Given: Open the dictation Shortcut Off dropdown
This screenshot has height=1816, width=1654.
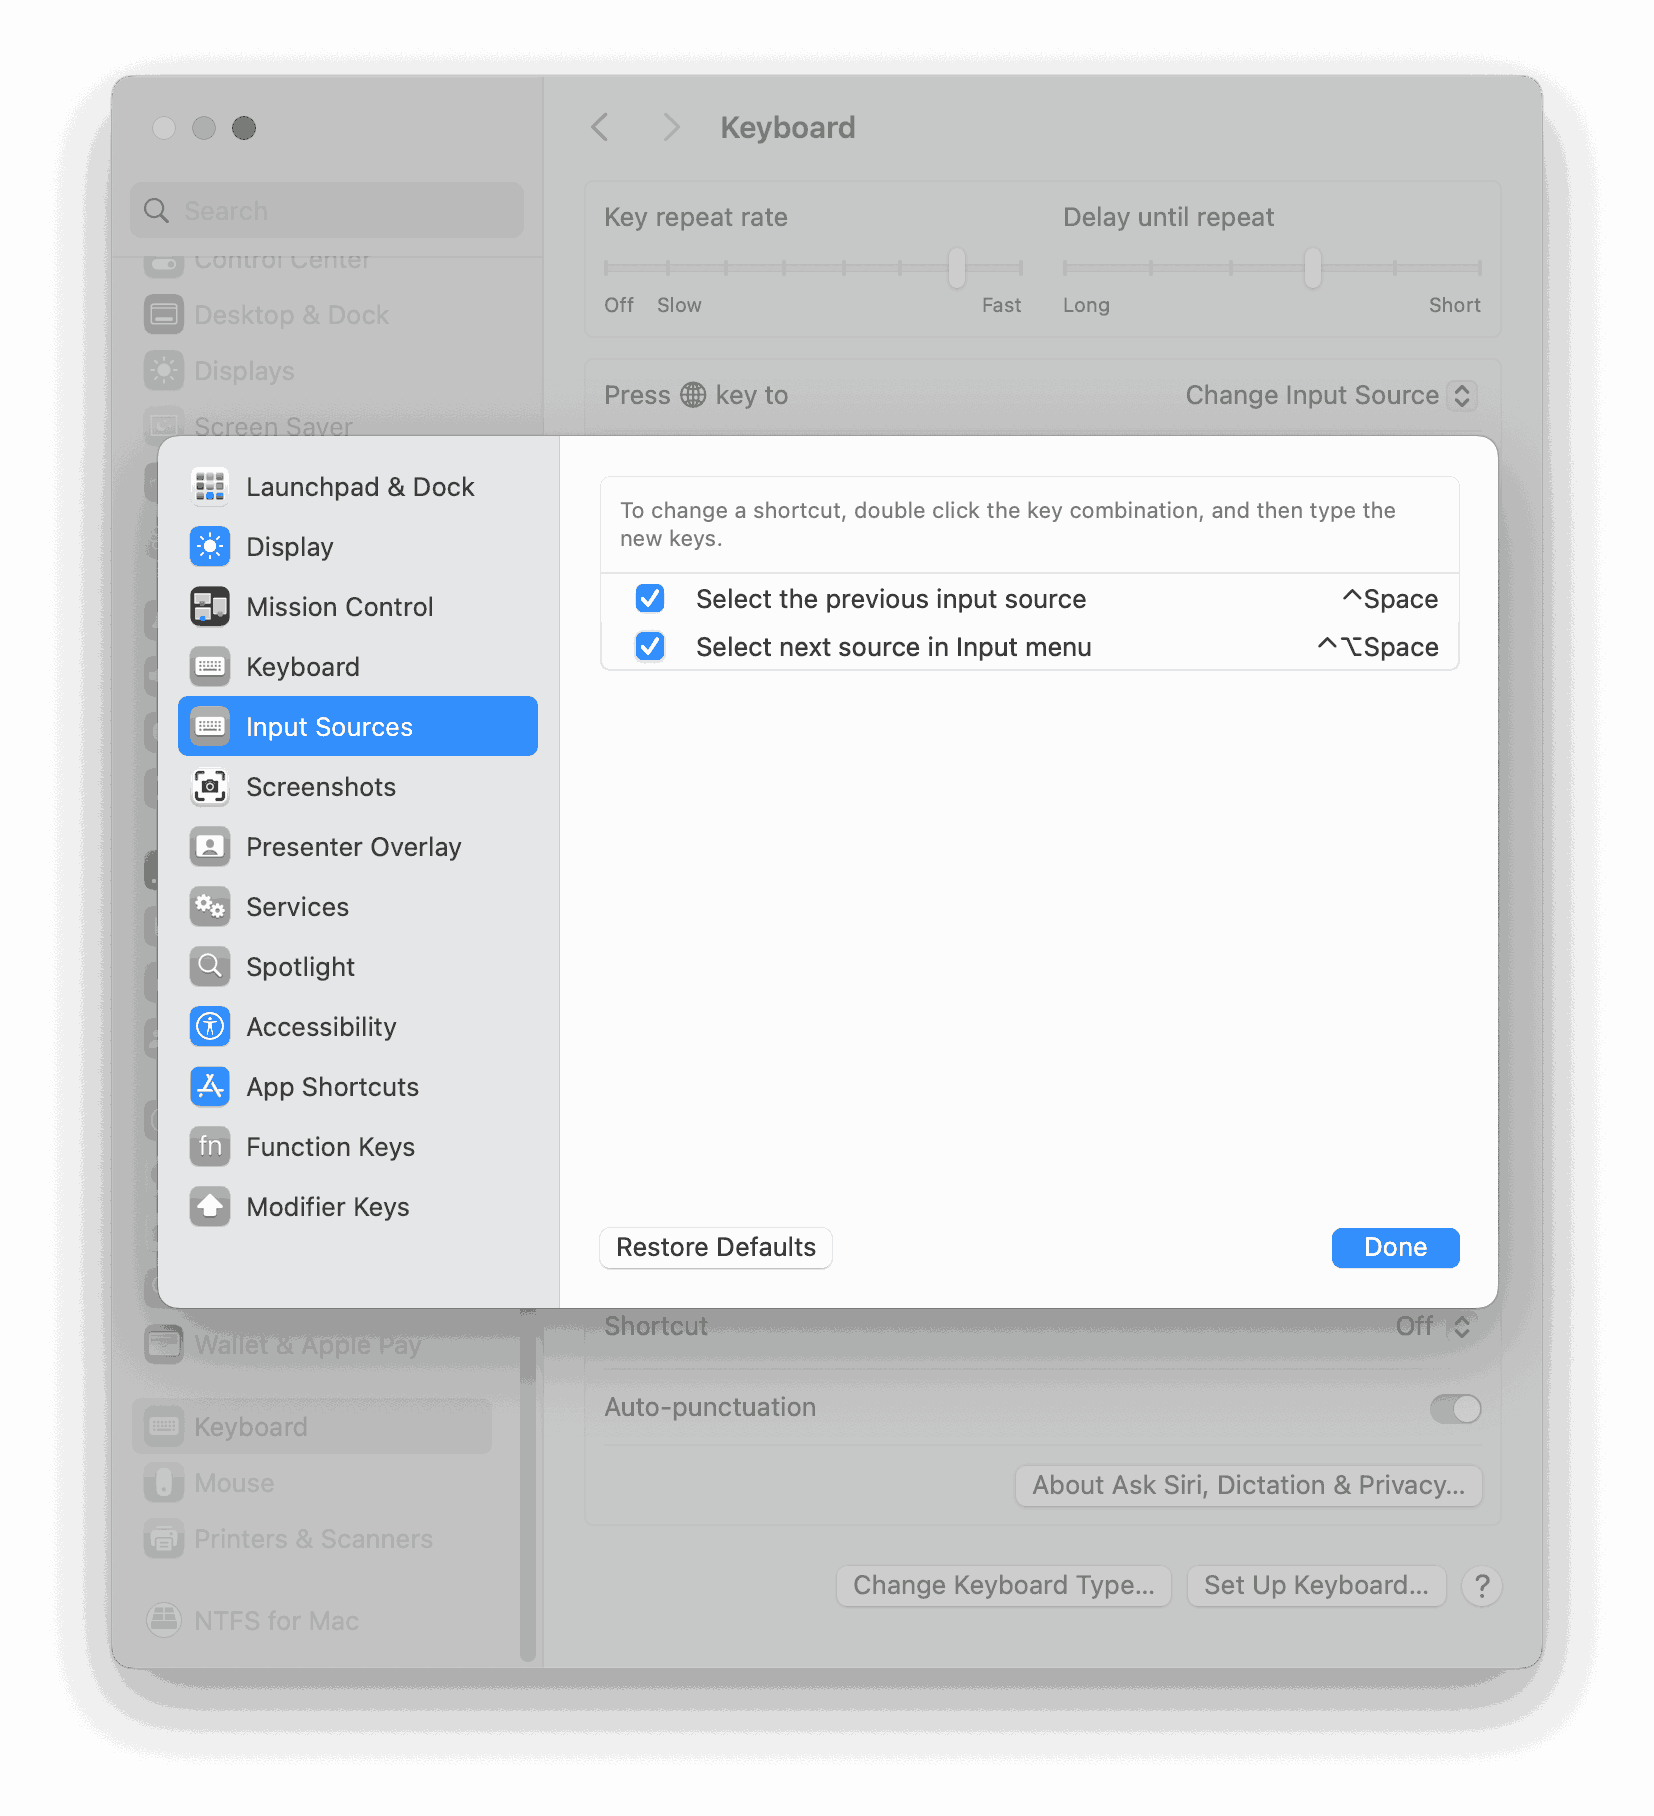Looking at the screenshot, I should pos(1433,1326).
